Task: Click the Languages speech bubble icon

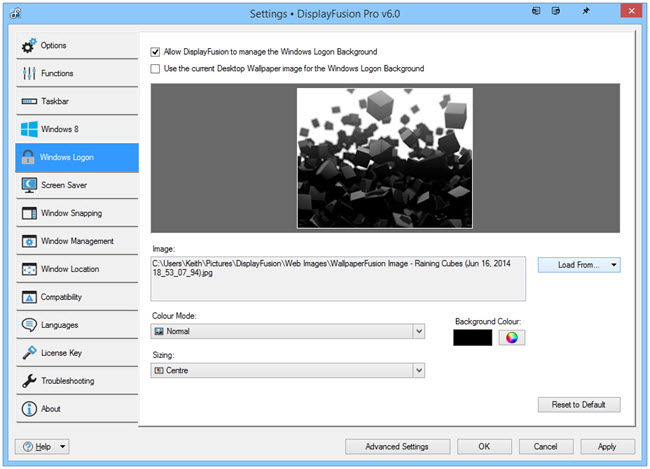Action: point(29,325)
